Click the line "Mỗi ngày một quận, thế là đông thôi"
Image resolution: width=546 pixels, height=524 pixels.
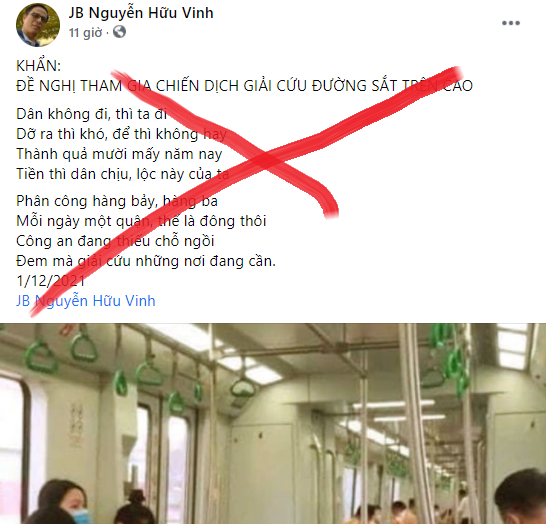[141, 221]
